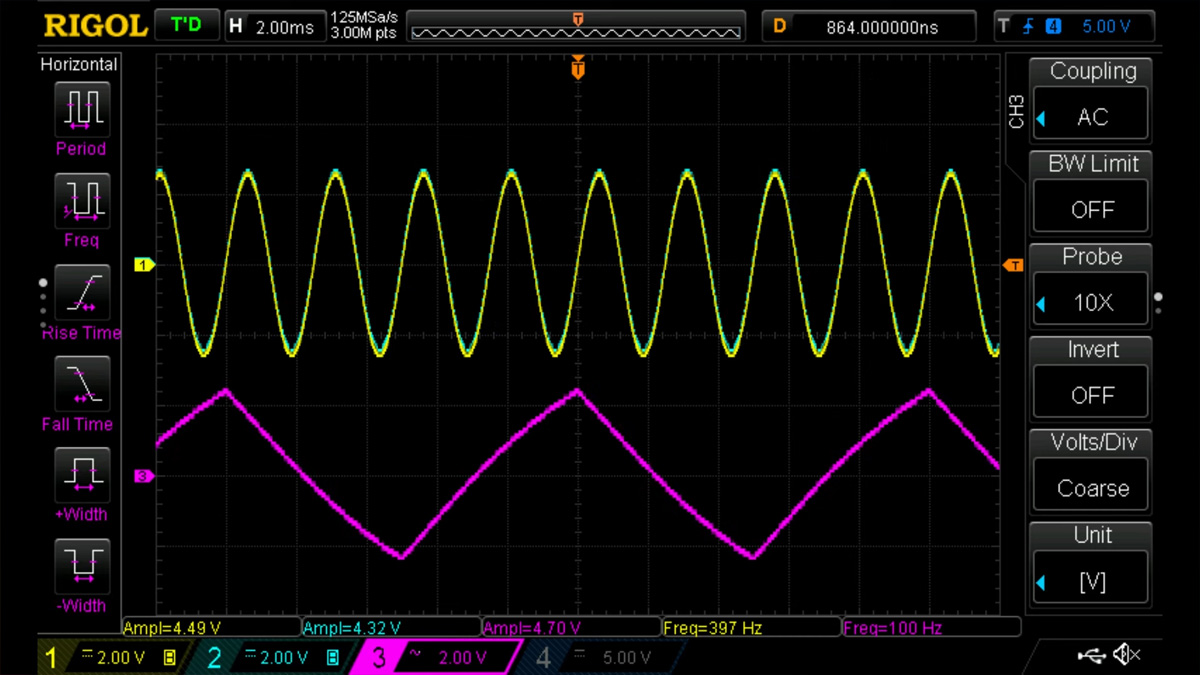This screenshot has width=1200, height=675.
Task: Switch Volts/Div from Coarse
Action: coord(1091,488)
